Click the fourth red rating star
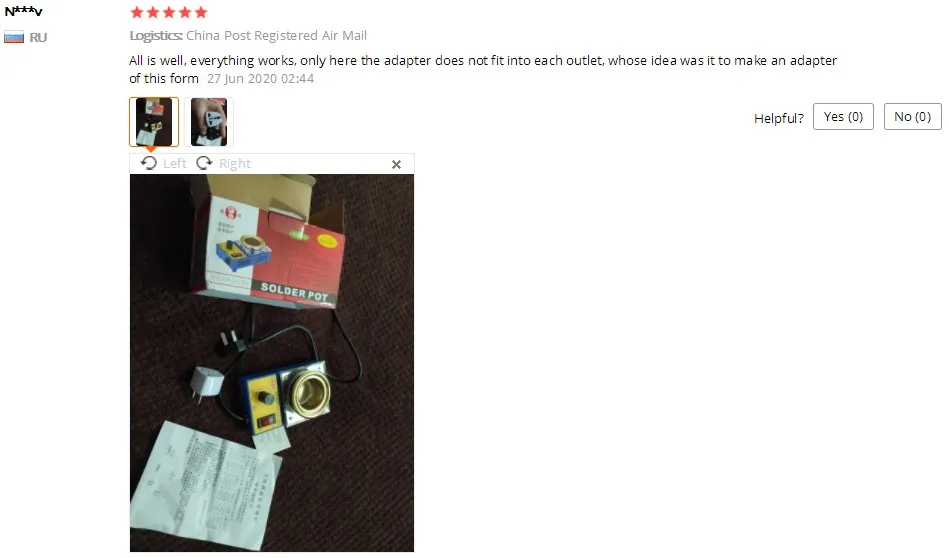The width and height of the screenshot is (949, 558). [x=185, y=12]
